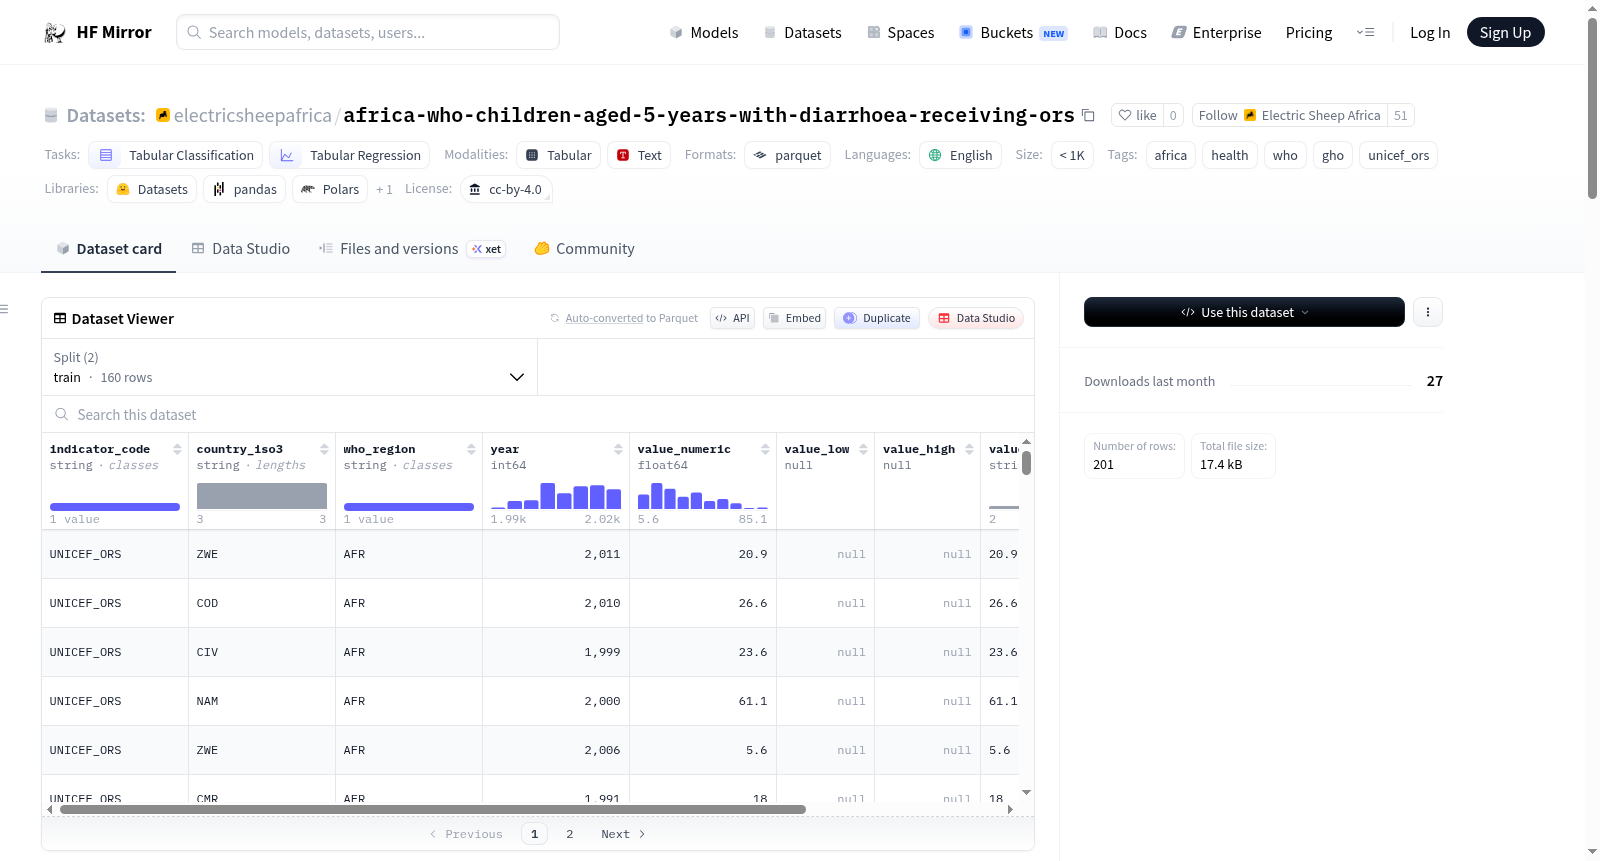Image resolution: width=1600 pixels, height=861 pixels.
Task: Expand the Split train dropdown
Action: (289, 368)
